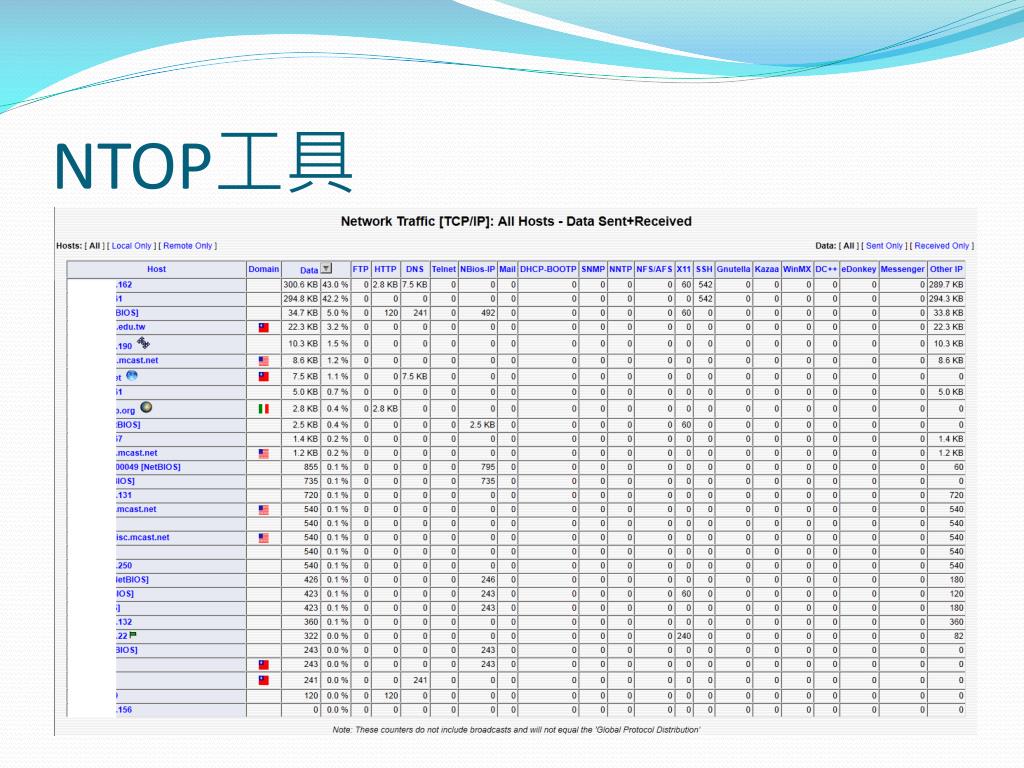The height and width of the screenshot is (768, 1024).
Task: Sort by the HTTP column header
Action: pos(385,269)
